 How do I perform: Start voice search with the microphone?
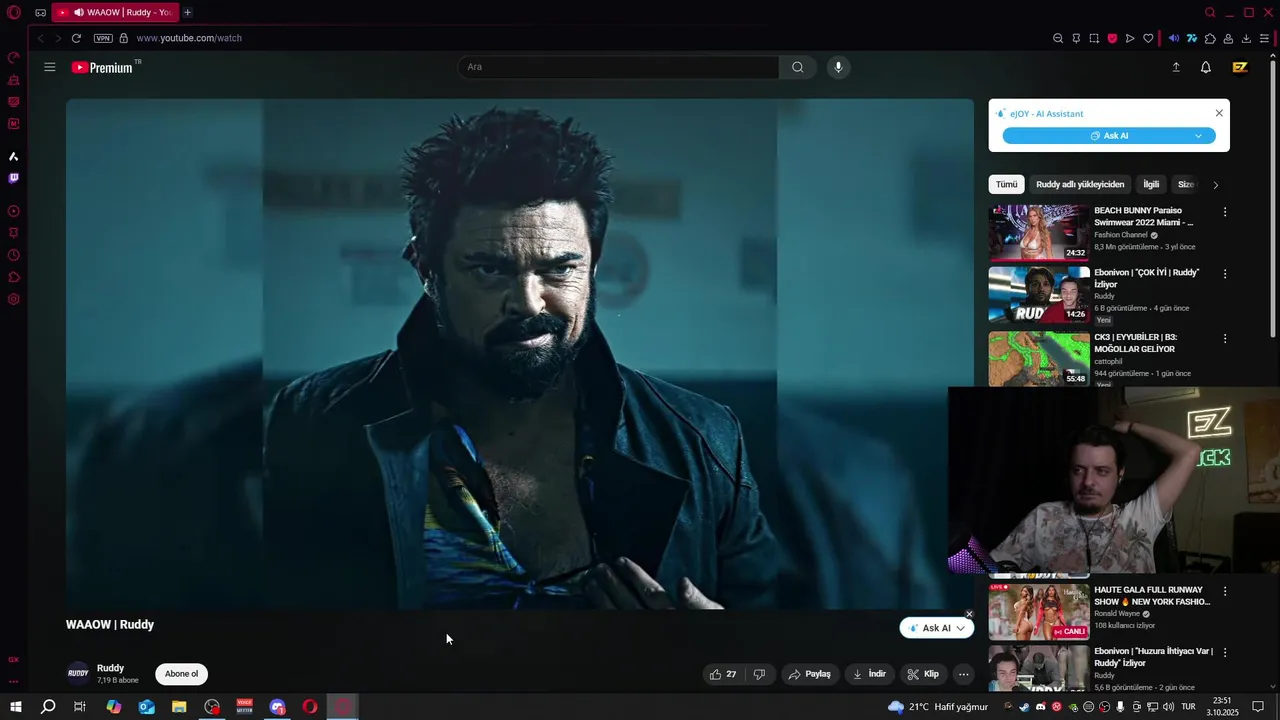point(838,67)
